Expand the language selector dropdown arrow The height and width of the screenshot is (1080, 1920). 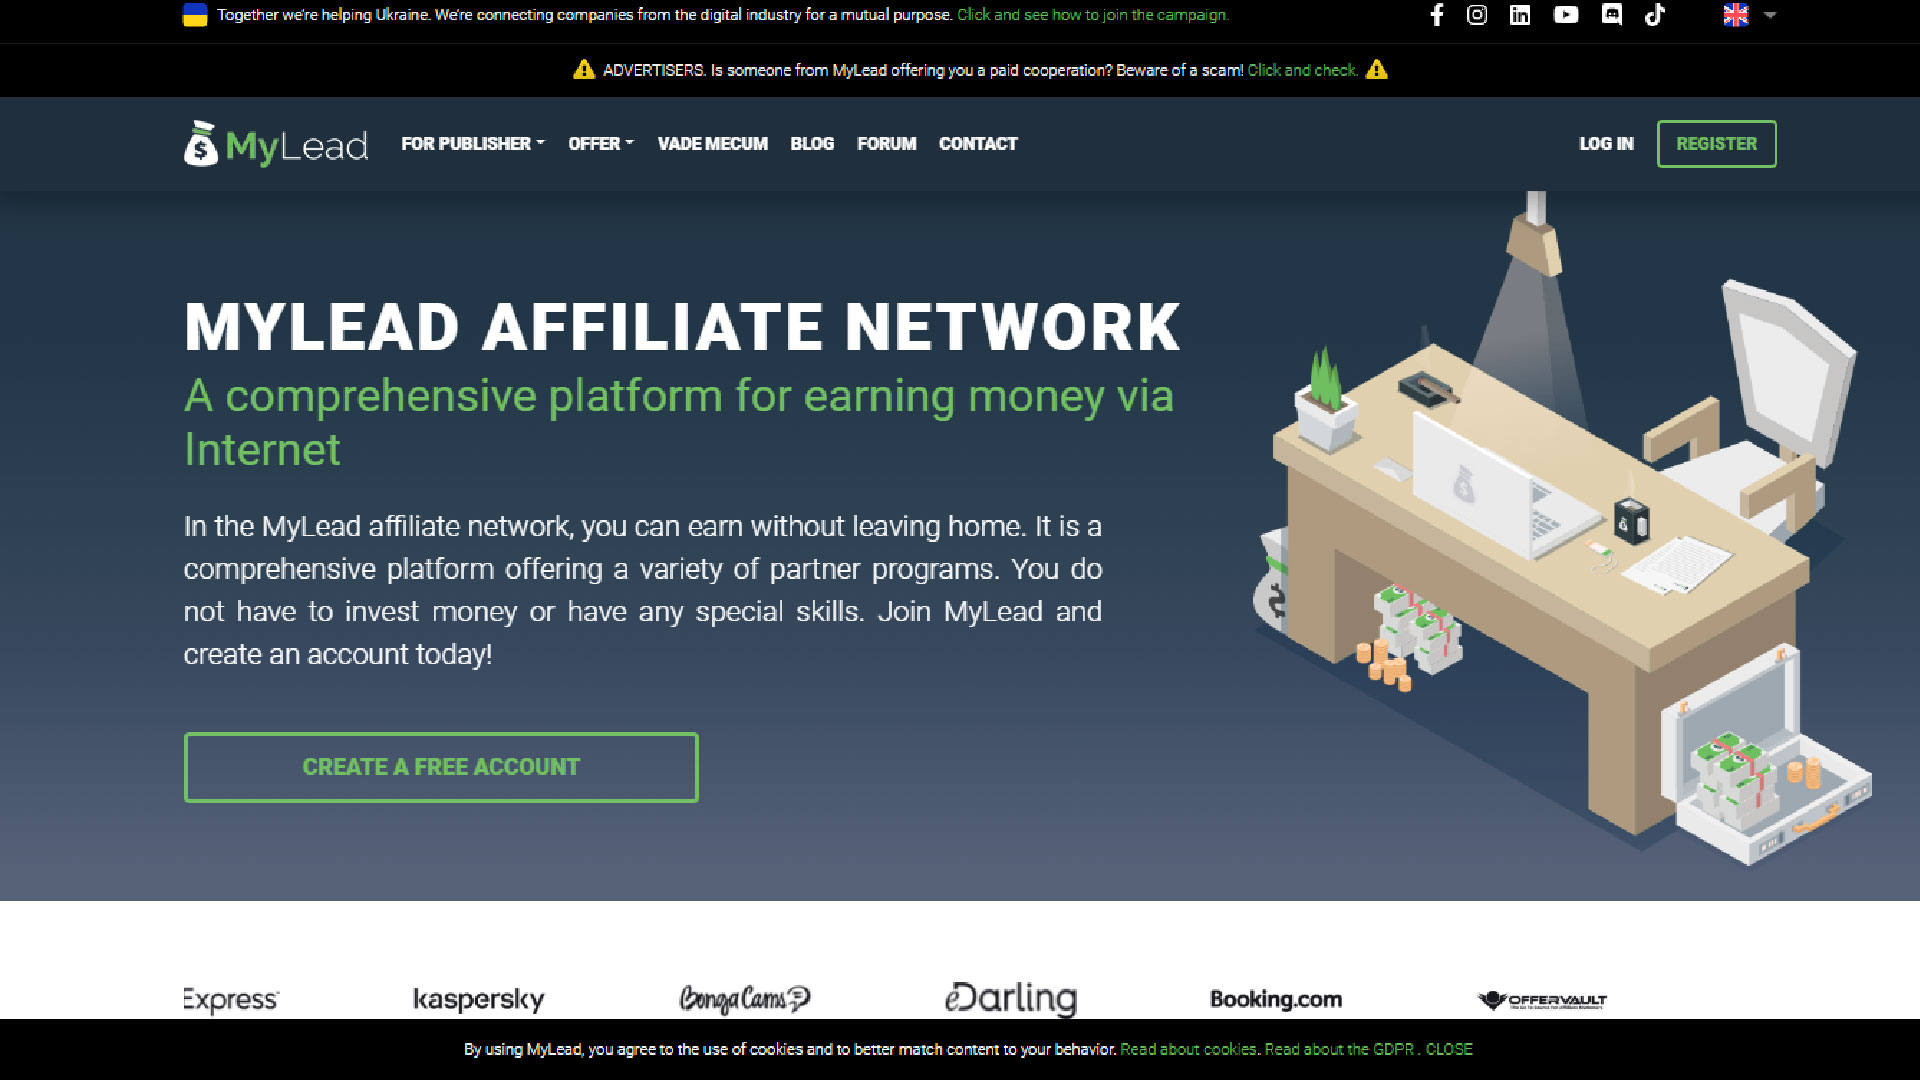click(x=1770, y=15)
